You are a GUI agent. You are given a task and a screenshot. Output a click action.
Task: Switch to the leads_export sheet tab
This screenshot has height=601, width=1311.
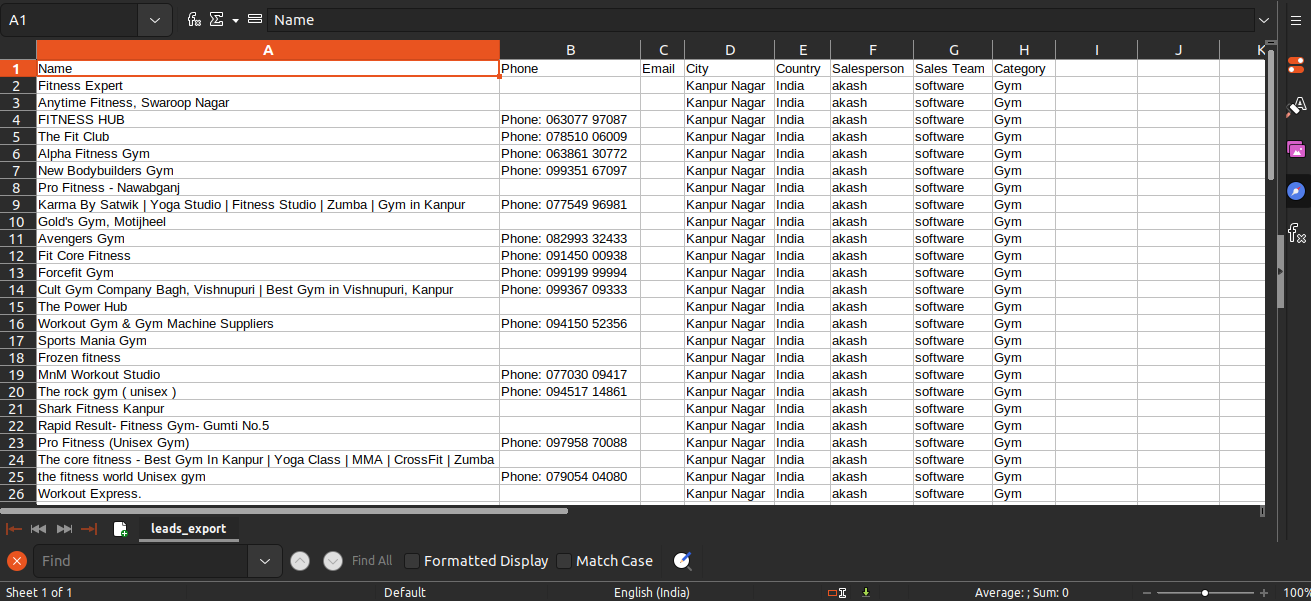[x=188, y=529]
